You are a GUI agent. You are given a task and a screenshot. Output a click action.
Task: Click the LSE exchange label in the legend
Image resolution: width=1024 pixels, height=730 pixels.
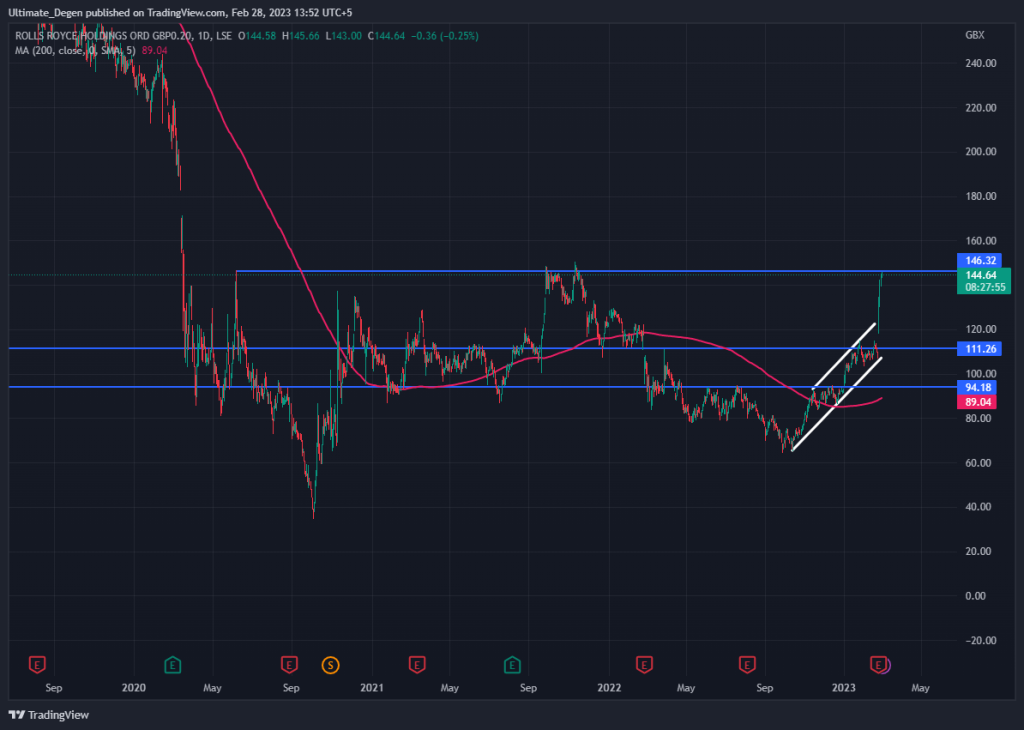point(224,36)
